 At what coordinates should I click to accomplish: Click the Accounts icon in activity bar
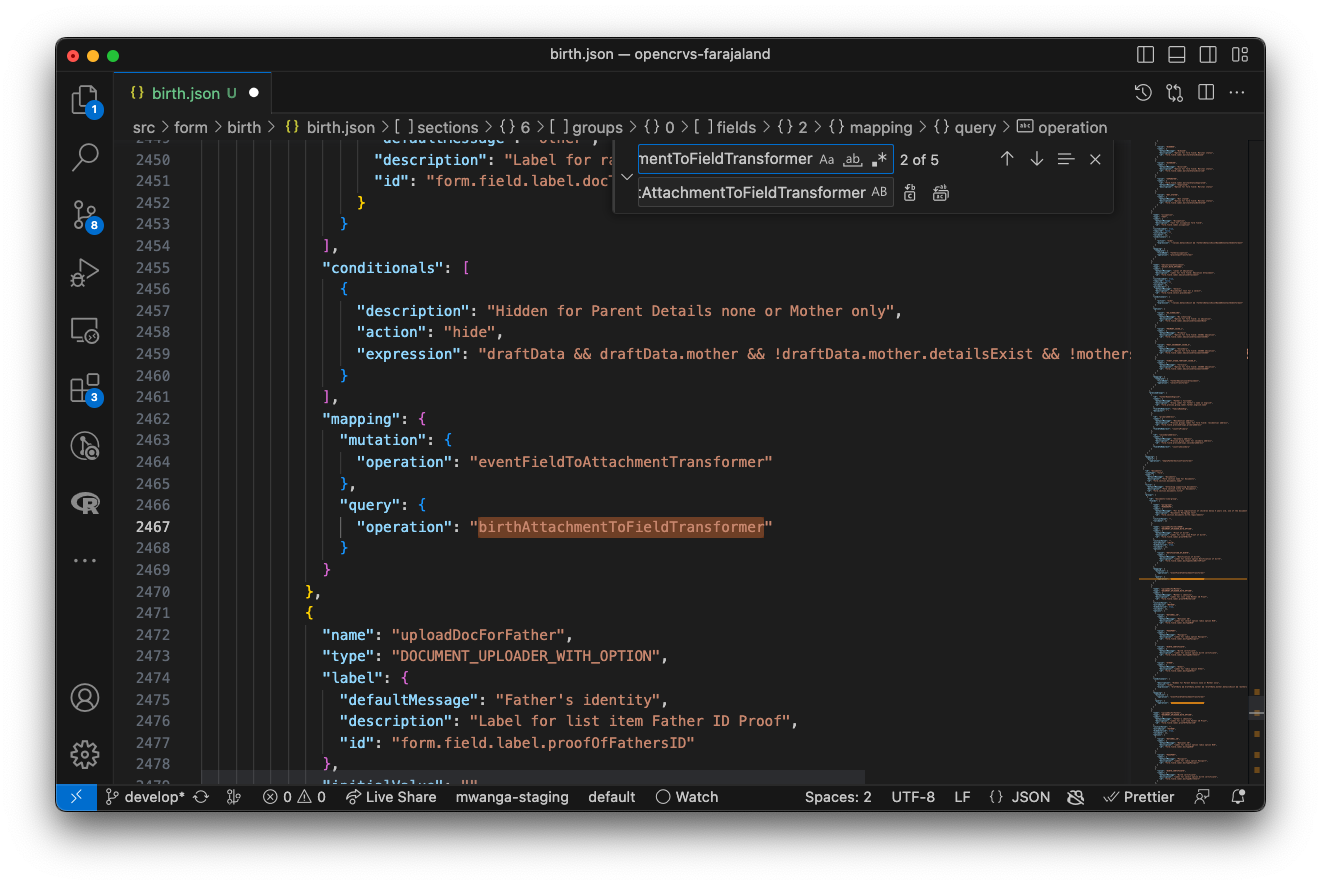85,697
